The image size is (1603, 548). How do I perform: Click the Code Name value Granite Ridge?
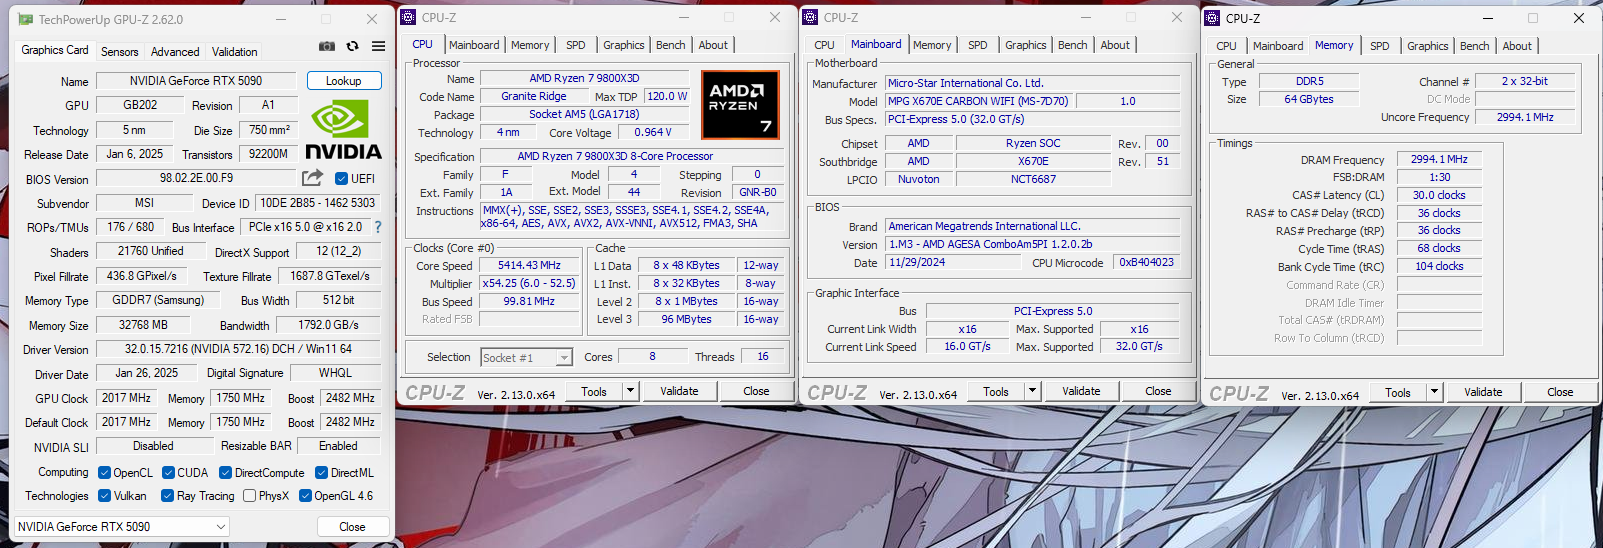click(534, 97)
